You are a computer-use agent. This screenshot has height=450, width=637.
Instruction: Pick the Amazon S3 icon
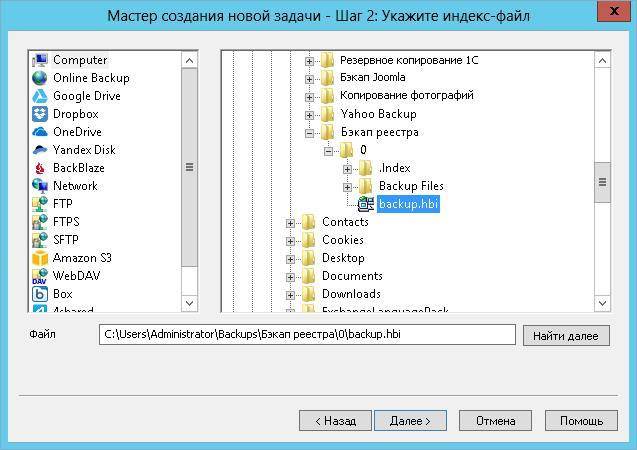tap(40, 258)
